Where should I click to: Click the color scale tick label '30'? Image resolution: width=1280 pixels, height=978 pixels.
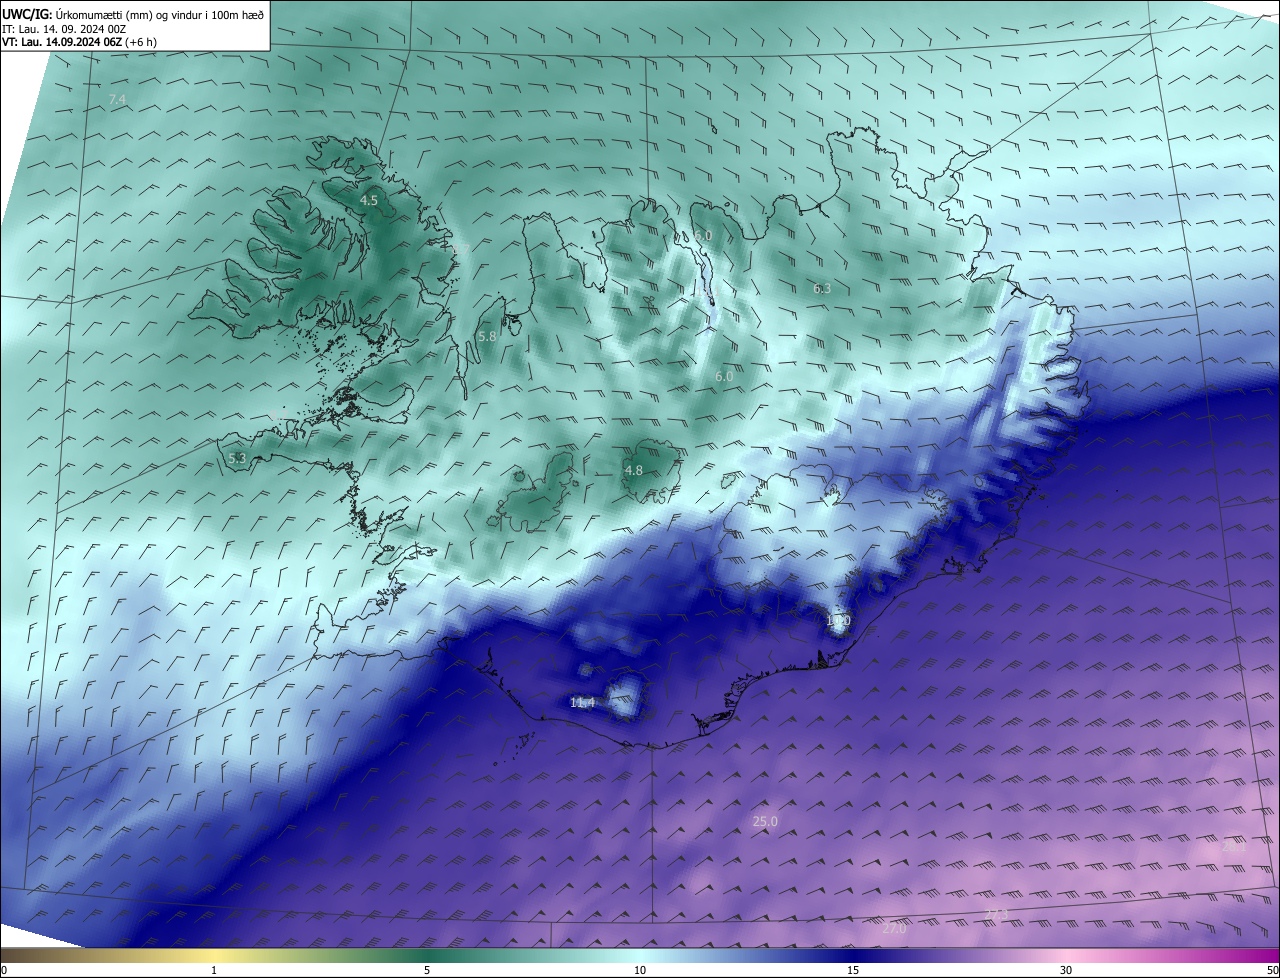(x=1066, y=970)
